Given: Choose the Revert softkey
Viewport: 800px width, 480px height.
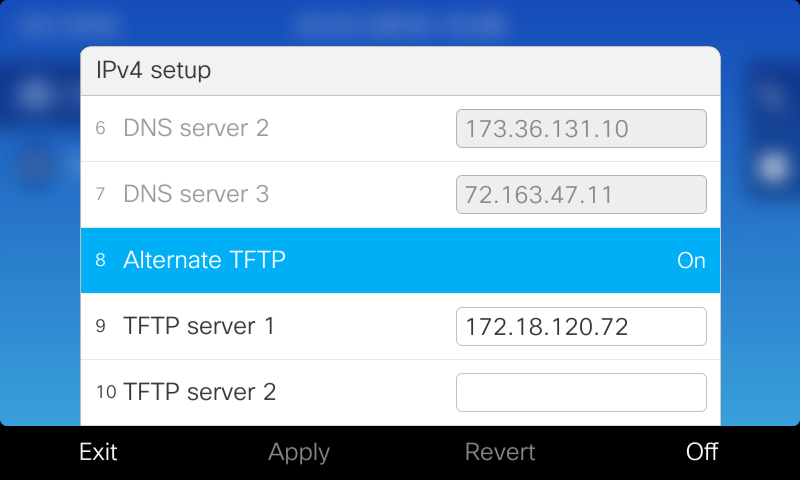Looking at the screenshot, I should click(x=500, y=452).
